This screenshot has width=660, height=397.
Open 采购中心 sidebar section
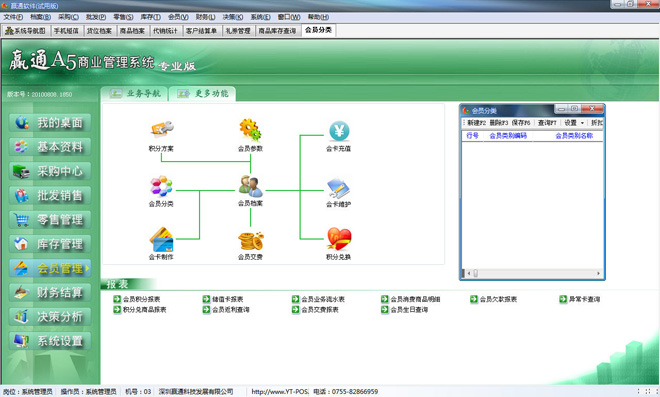tap(50, 171)
